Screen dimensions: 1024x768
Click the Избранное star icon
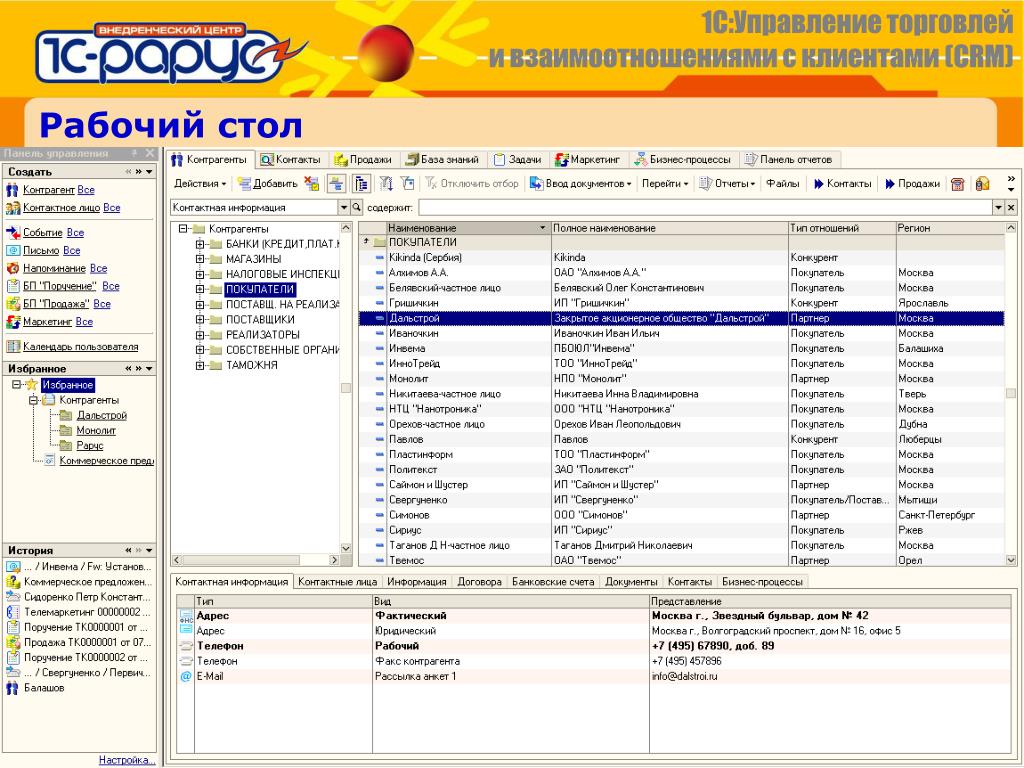pos(31,385)
